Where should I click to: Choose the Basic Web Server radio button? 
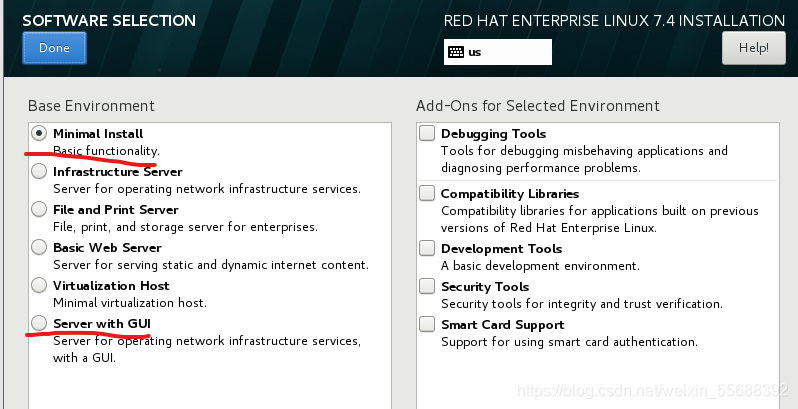pyautogui.click(x=39, y=247)
